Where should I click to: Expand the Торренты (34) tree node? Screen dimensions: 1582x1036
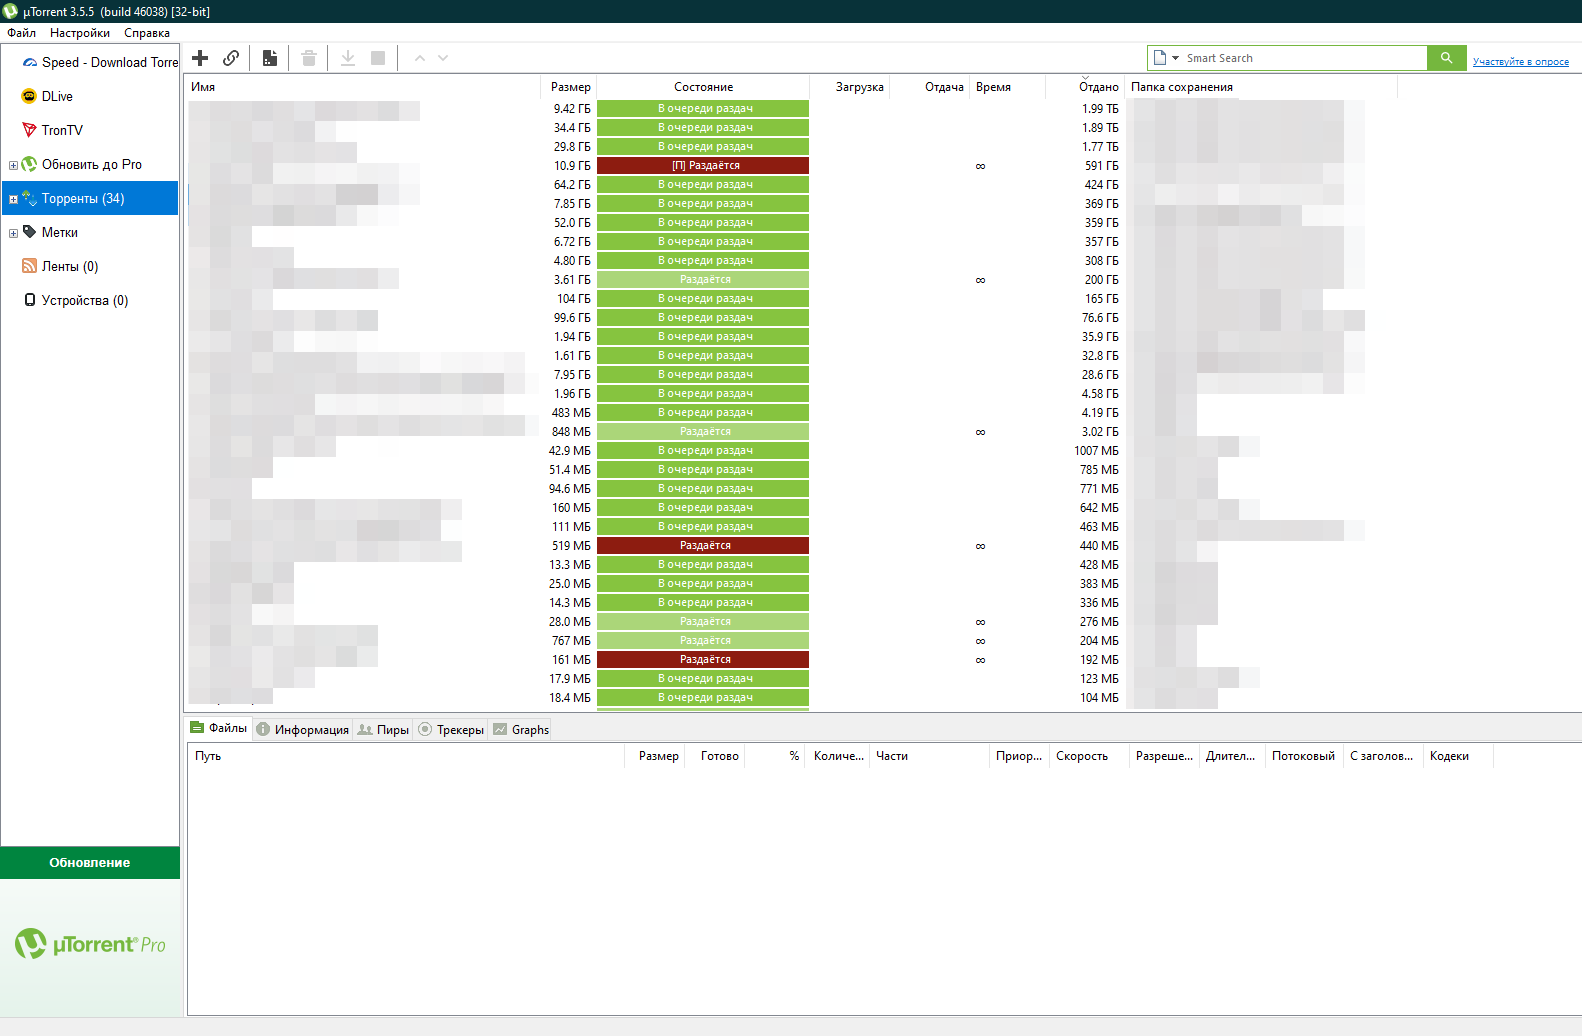(x=13, y=199)
